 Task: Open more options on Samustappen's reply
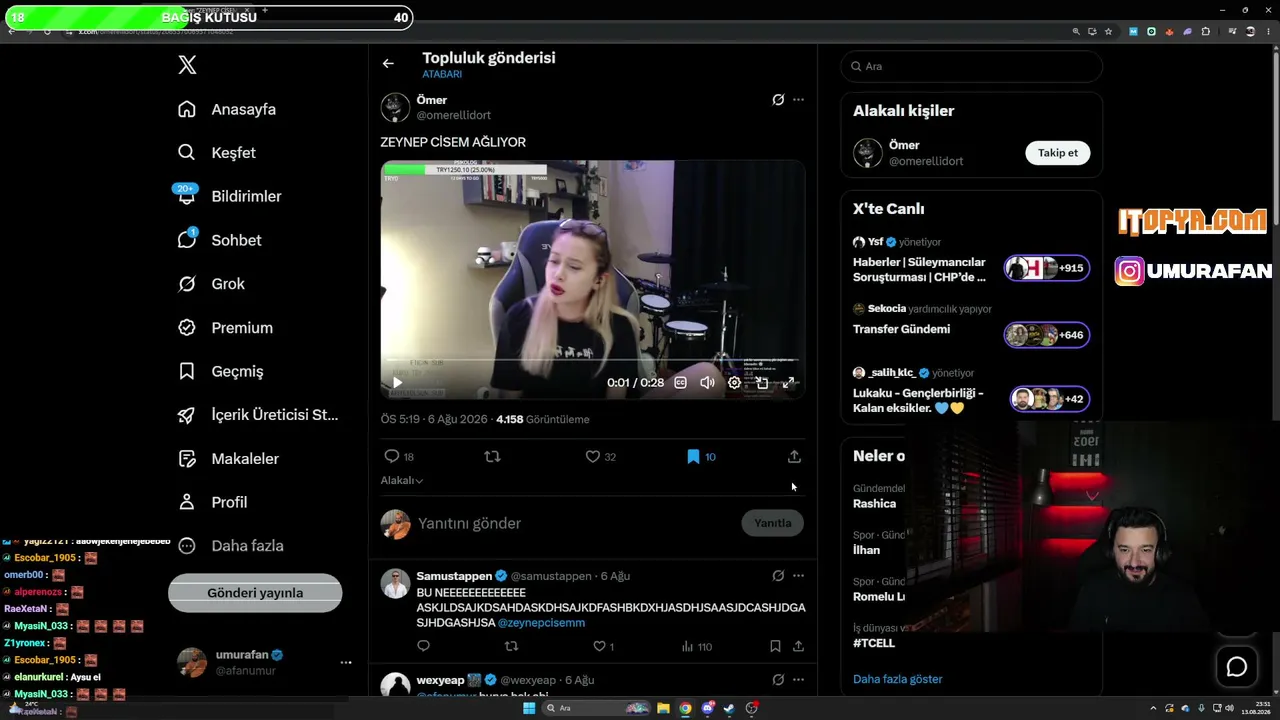pyautogui.click(x=798, y=576)
